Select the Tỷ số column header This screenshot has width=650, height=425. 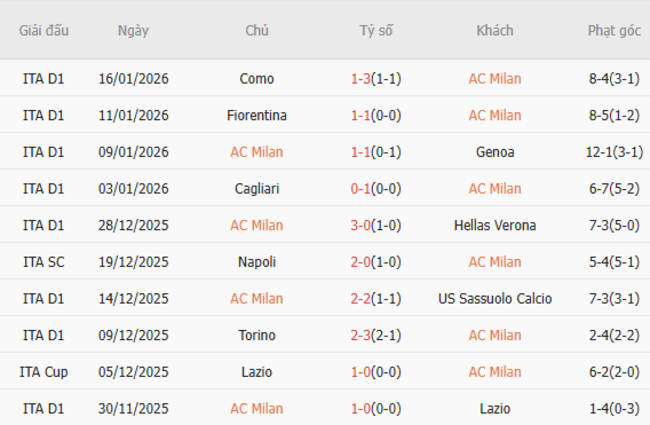376,30
